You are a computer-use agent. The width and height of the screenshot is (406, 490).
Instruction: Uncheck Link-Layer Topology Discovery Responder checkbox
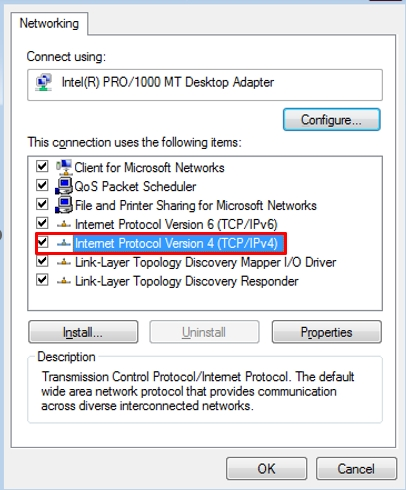tap(42, 280)
